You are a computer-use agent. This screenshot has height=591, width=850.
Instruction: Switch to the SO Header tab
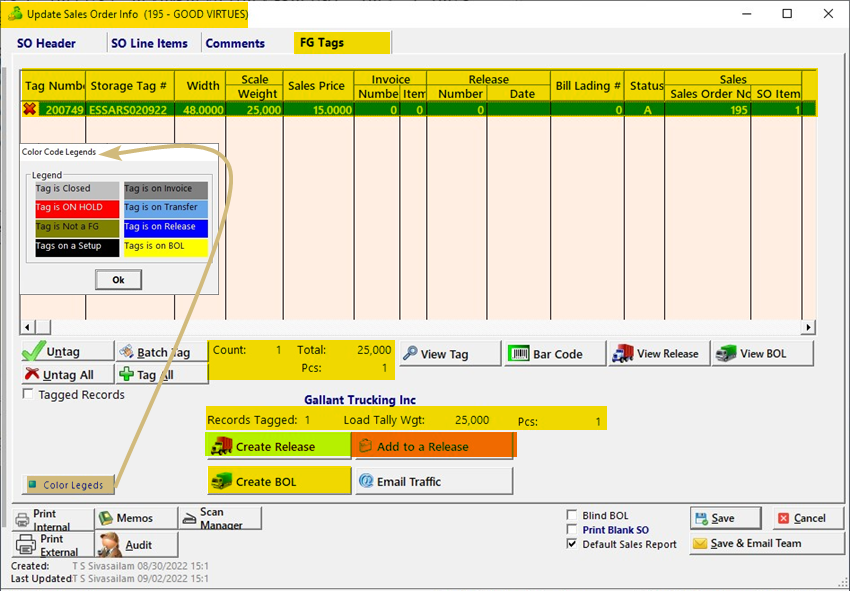point(47,43)
